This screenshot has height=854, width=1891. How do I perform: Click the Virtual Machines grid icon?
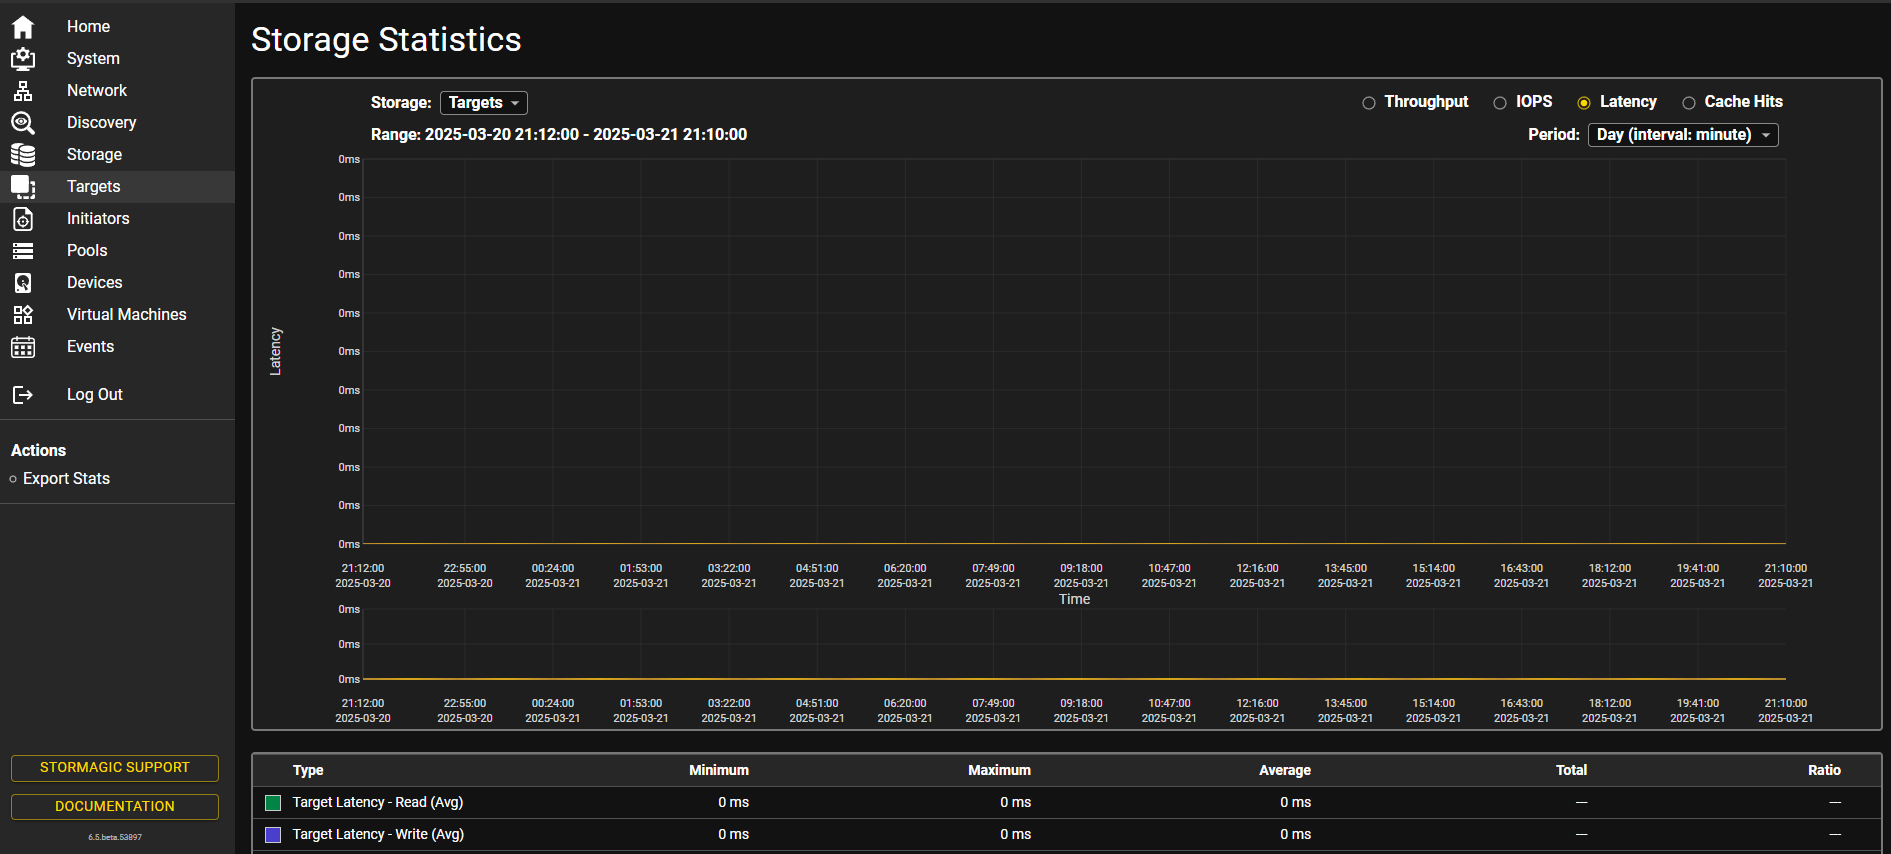(23, 315)
